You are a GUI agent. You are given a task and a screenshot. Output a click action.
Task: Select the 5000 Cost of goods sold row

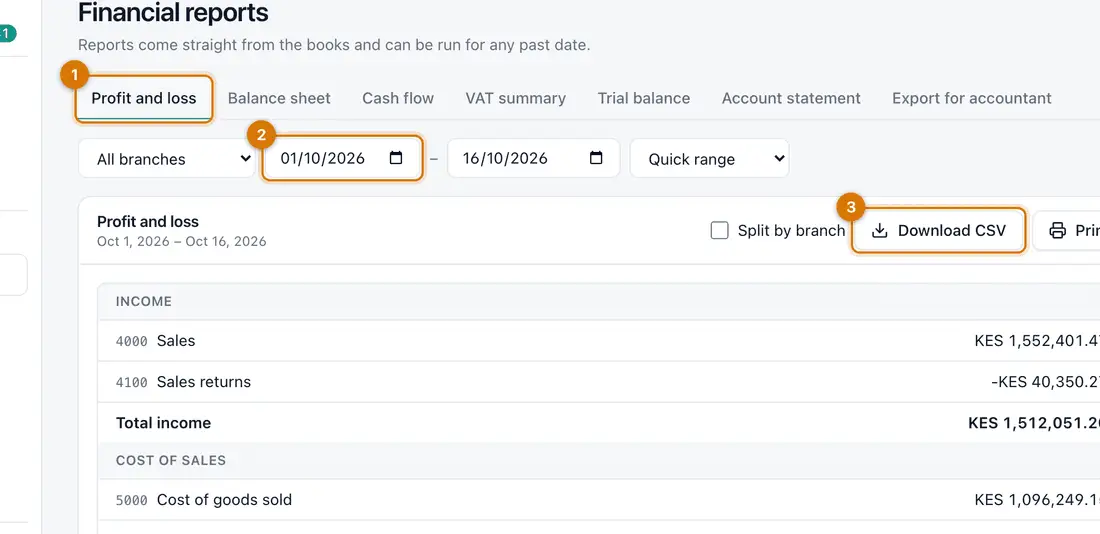point(599,500)
